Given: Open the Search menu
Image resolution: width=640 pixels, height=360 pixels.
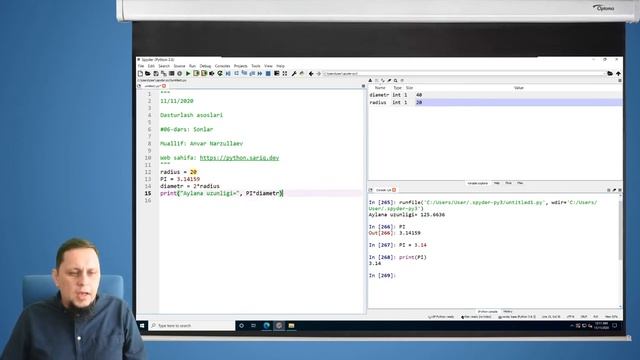Looking at the screenshot, I should (164, 66).
